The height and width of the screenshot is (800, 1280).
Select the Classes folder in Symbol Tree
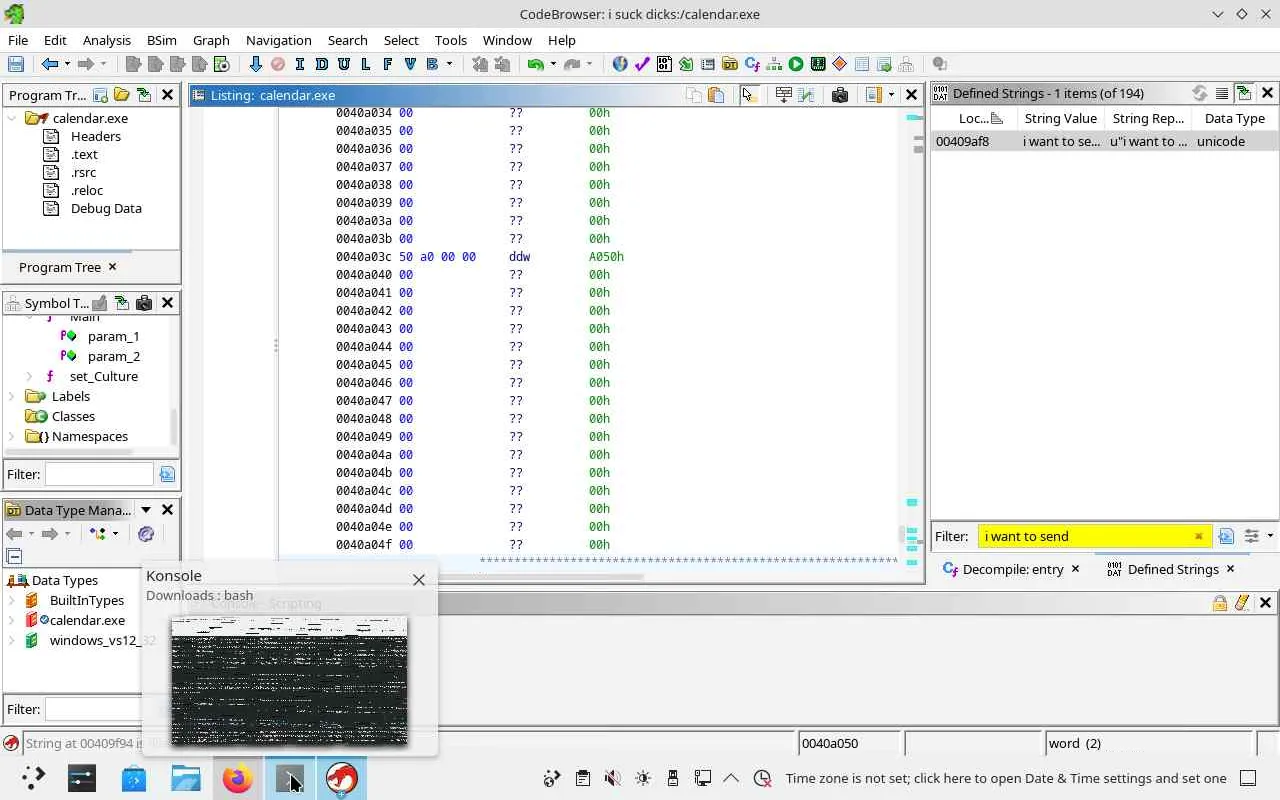73,416
